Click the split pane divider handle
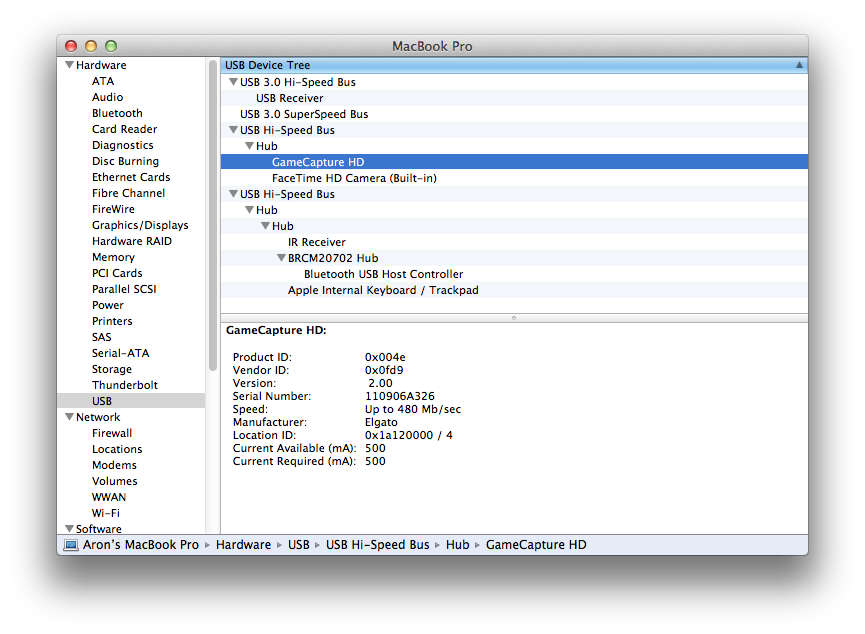The width and height of the screenshot is (865, 634). pyautogui.click(x=514, y=318)
